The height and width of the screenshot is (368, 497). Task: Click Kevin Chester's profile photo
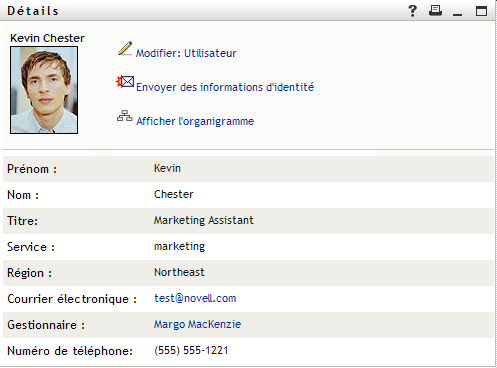(x=44, y=90)
